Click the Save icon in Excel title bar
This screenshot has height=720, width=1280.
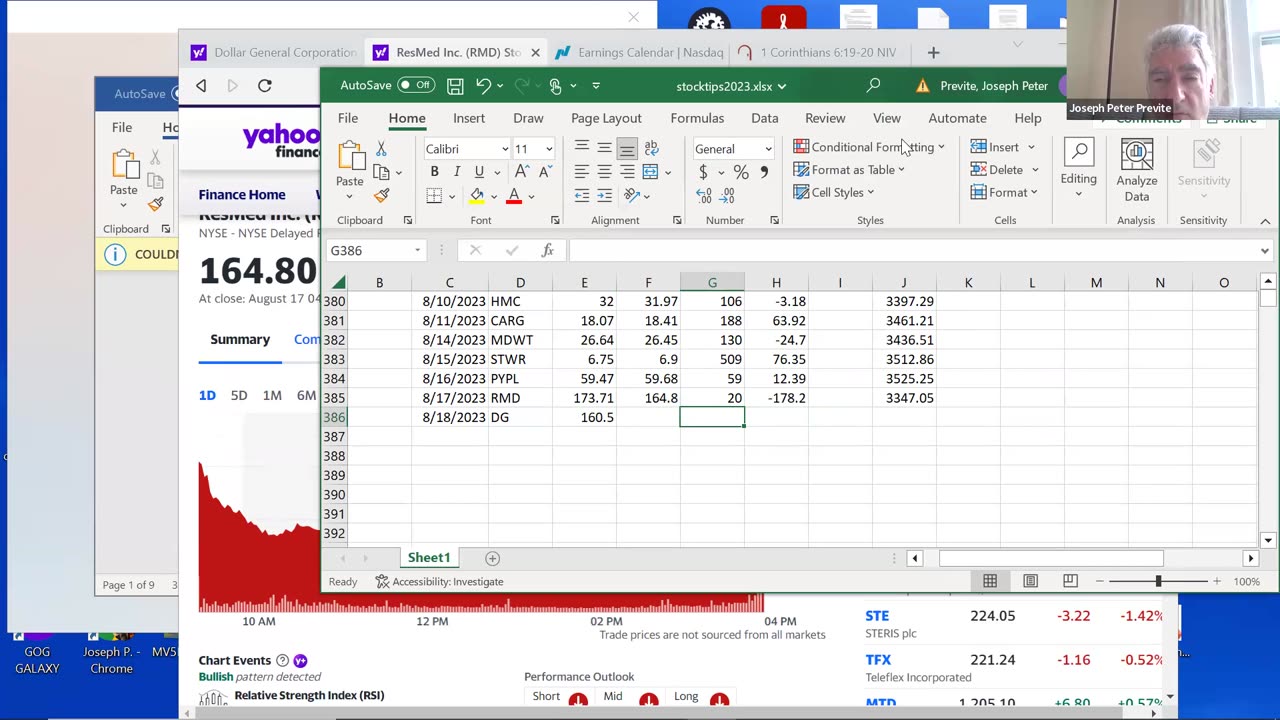455,85
